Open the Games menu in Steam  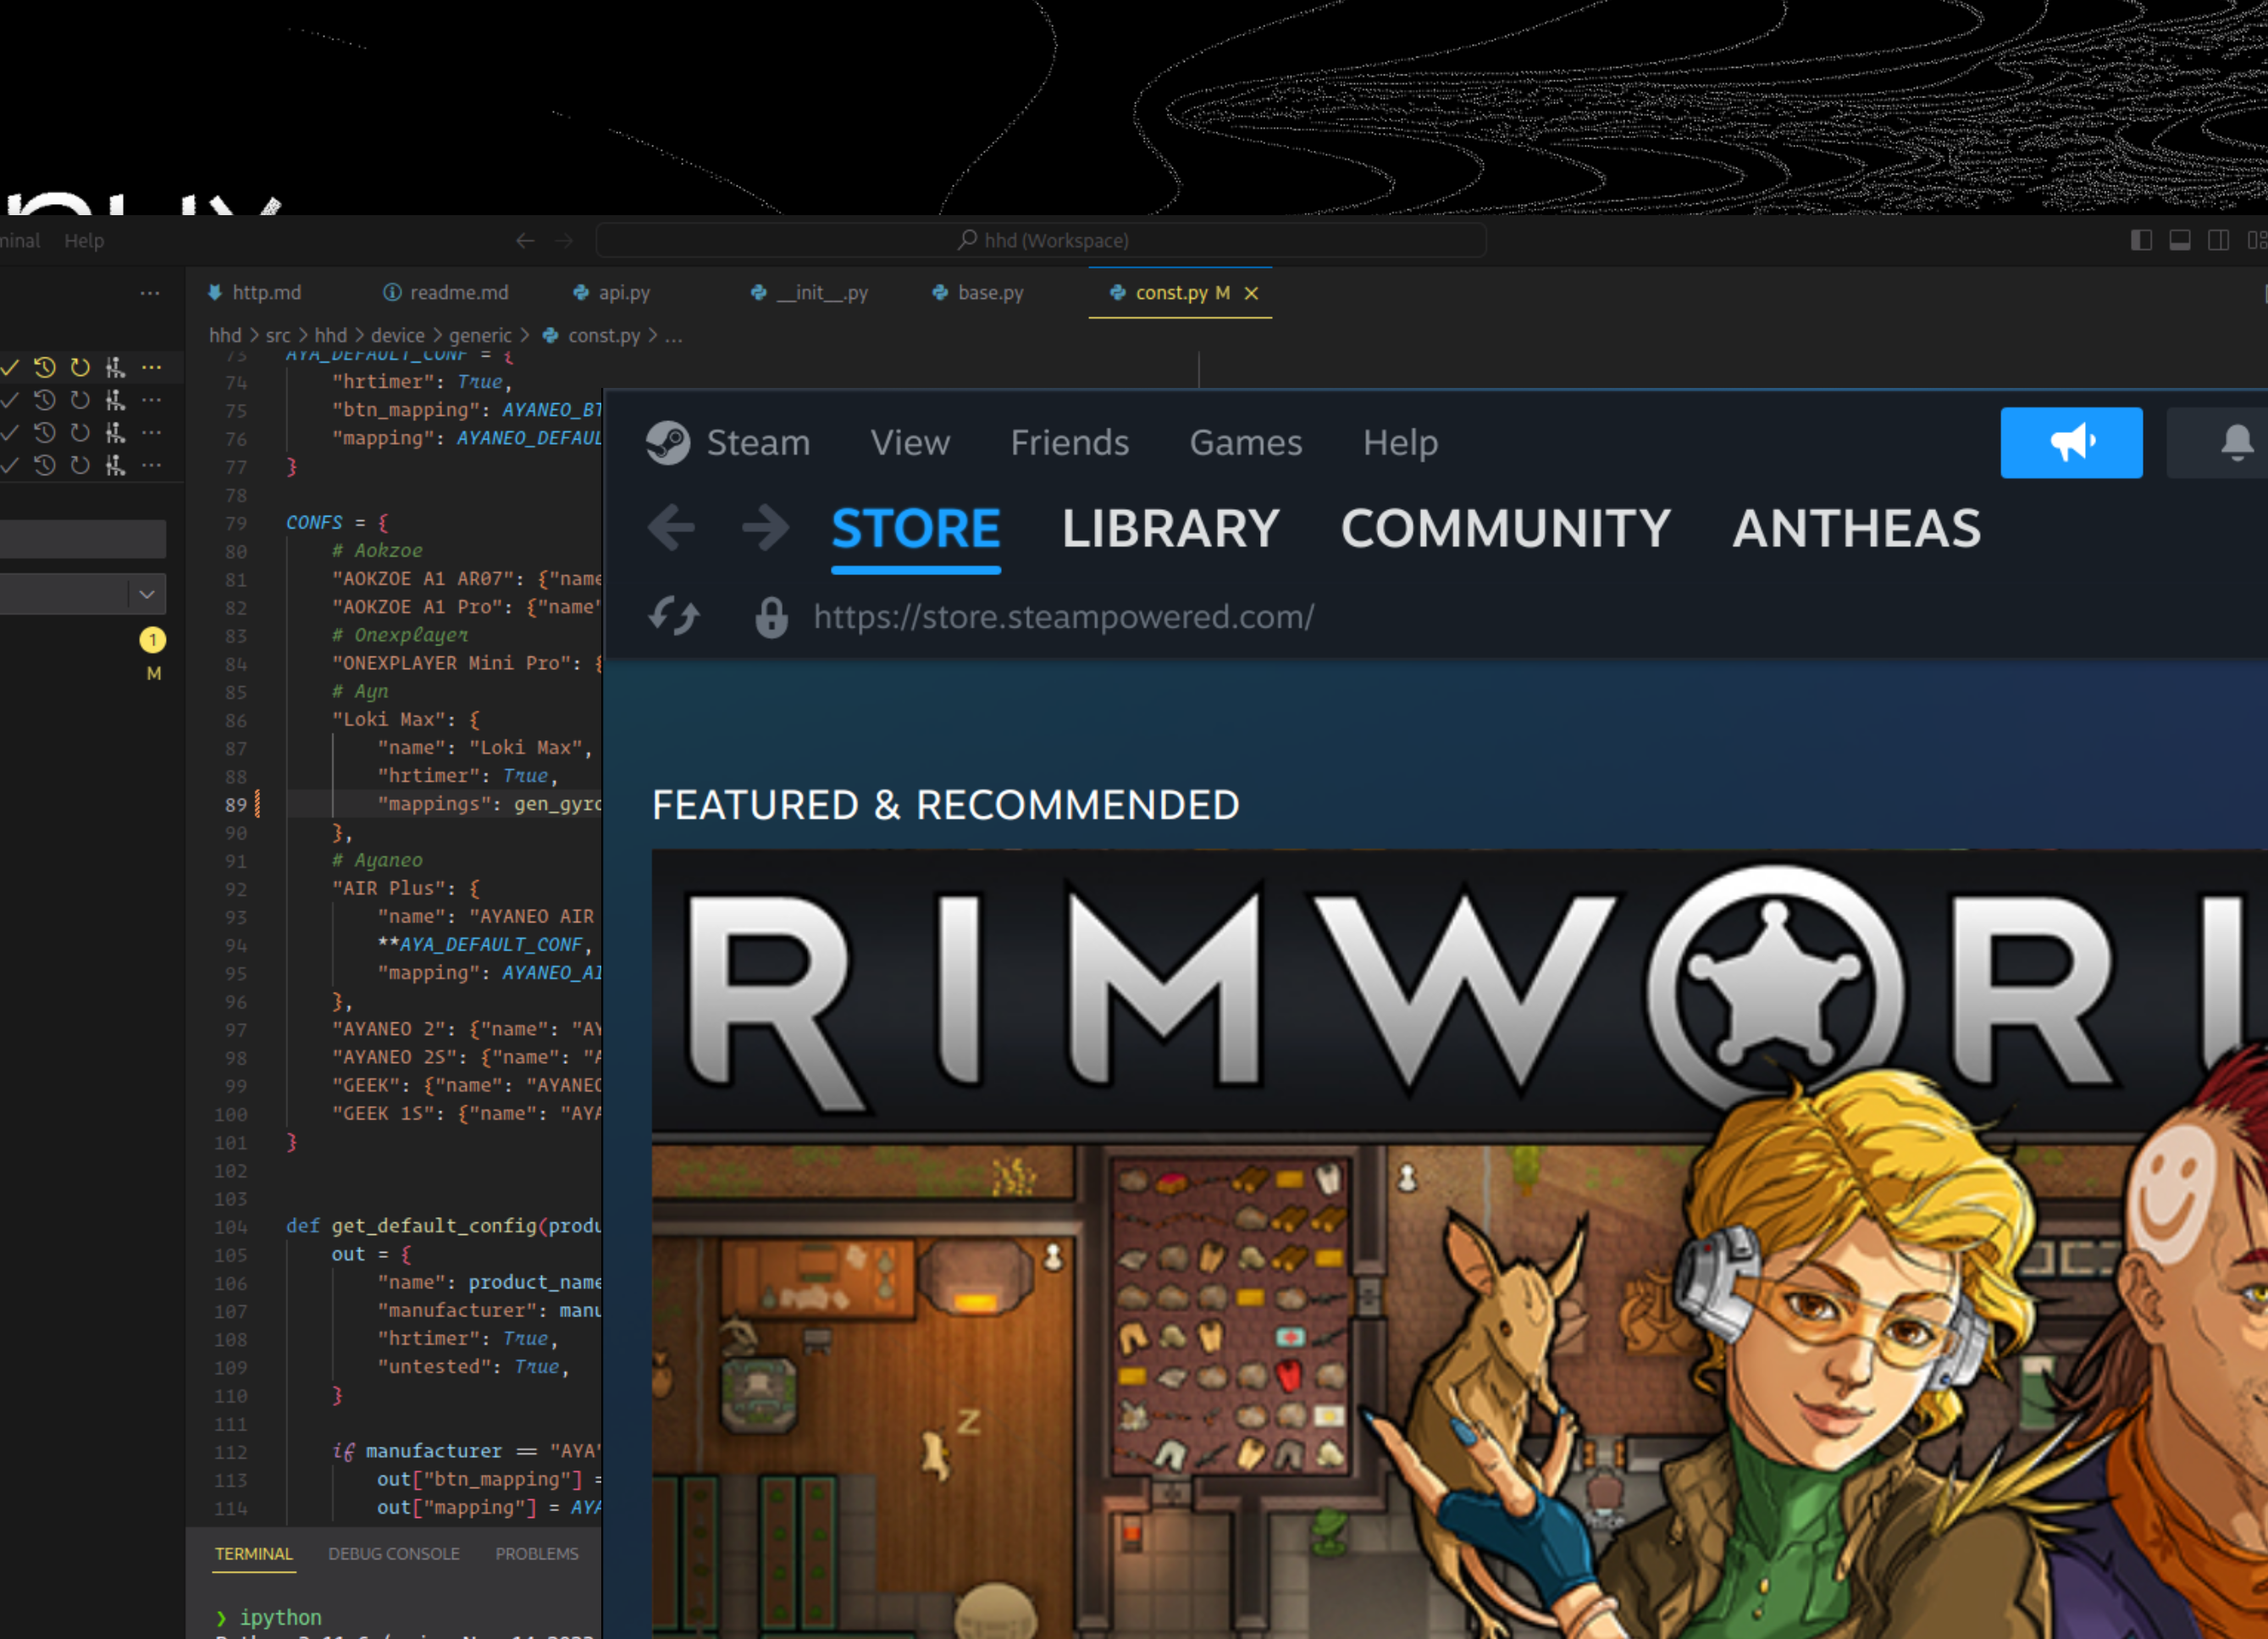pyautogui.click(x=1245, y=442)
